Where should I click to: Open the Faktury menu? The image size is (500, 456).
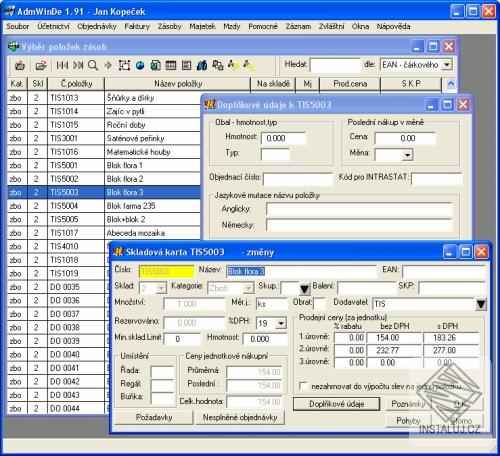[x=137, y=26]
